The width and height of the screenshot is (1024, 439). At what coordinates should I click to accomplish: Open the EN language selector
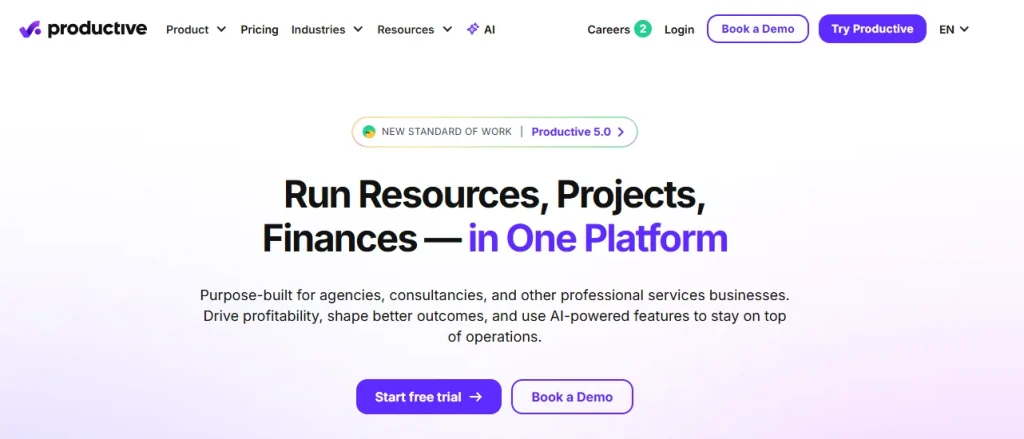coord(954,29)
